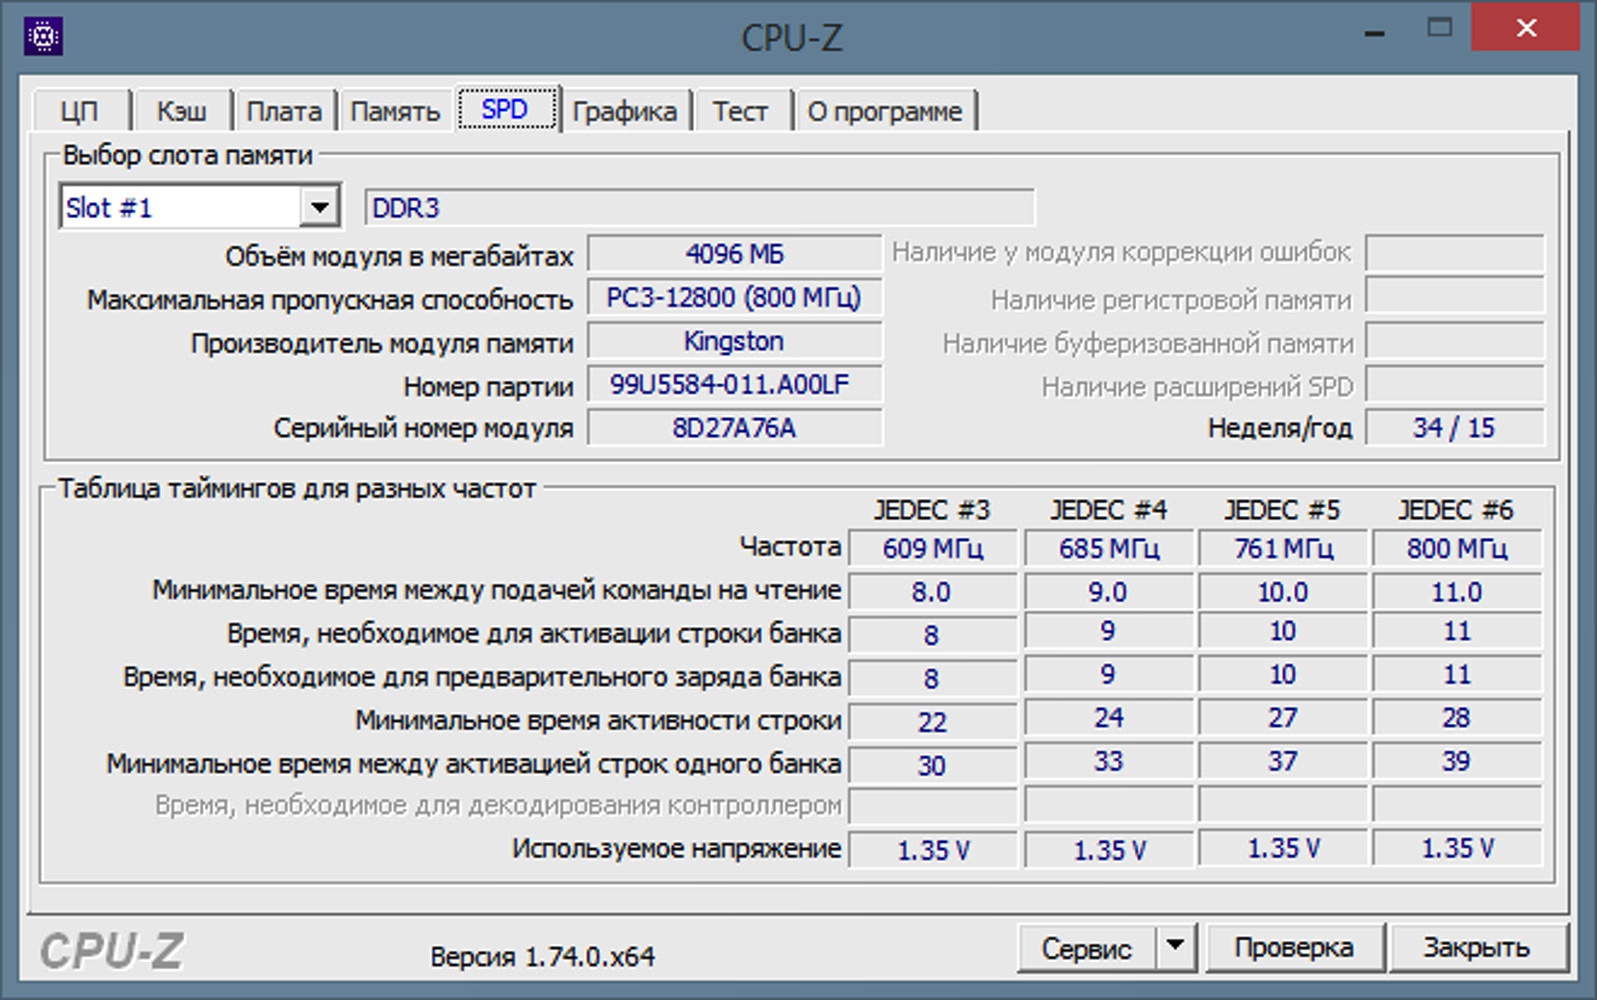This screenshot has width=1597, height=1000.
Task: Click the Производитель модуля памяти label
Action: (x=382, y=343)
